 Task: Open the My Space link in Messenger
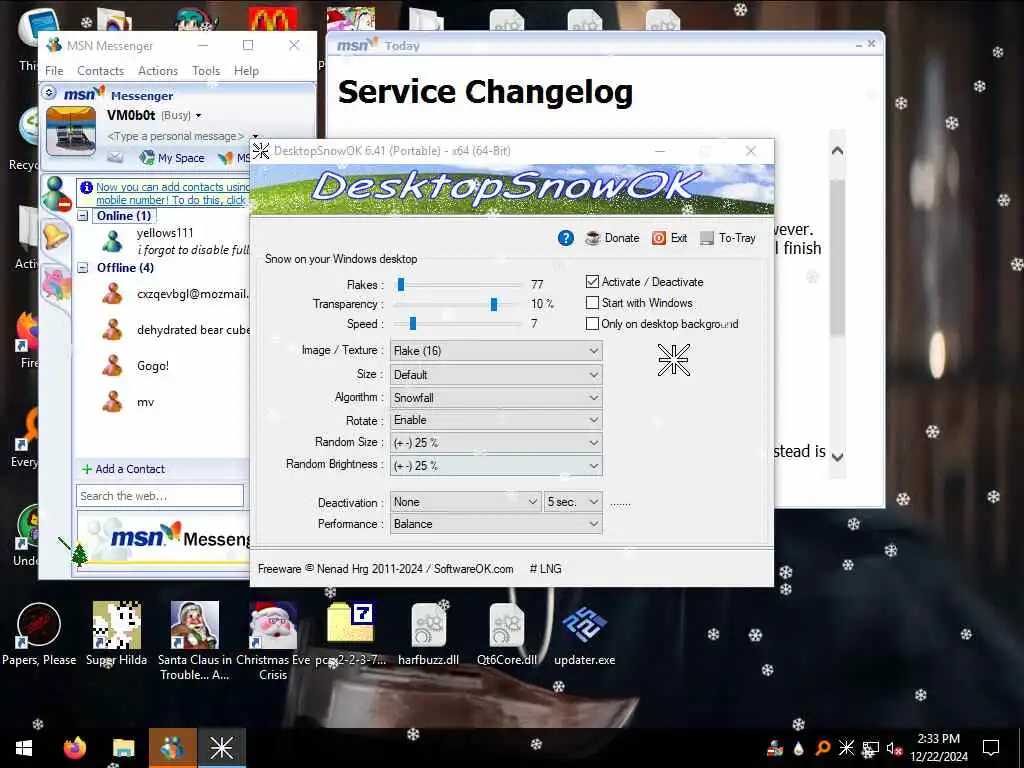pos(172,158)
